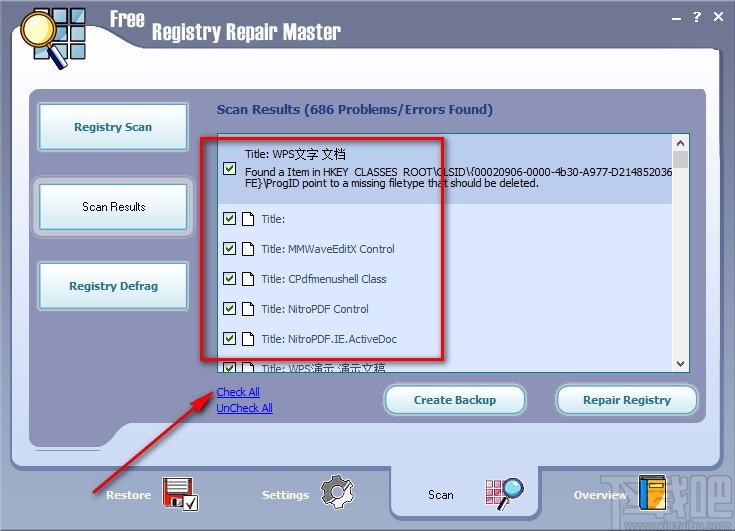Click the magnifier logo icon

[53, 38]
